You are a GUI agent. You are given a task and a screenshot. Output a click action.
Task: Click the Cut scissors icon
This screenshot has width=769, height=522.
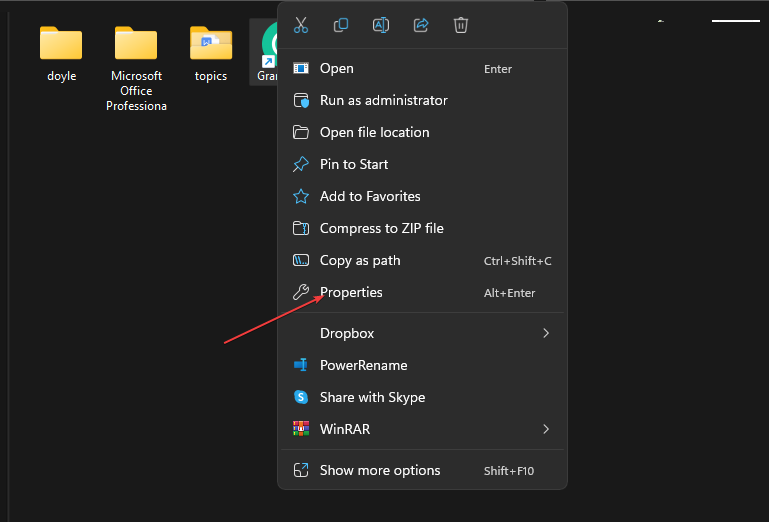[x=301, y=25]
